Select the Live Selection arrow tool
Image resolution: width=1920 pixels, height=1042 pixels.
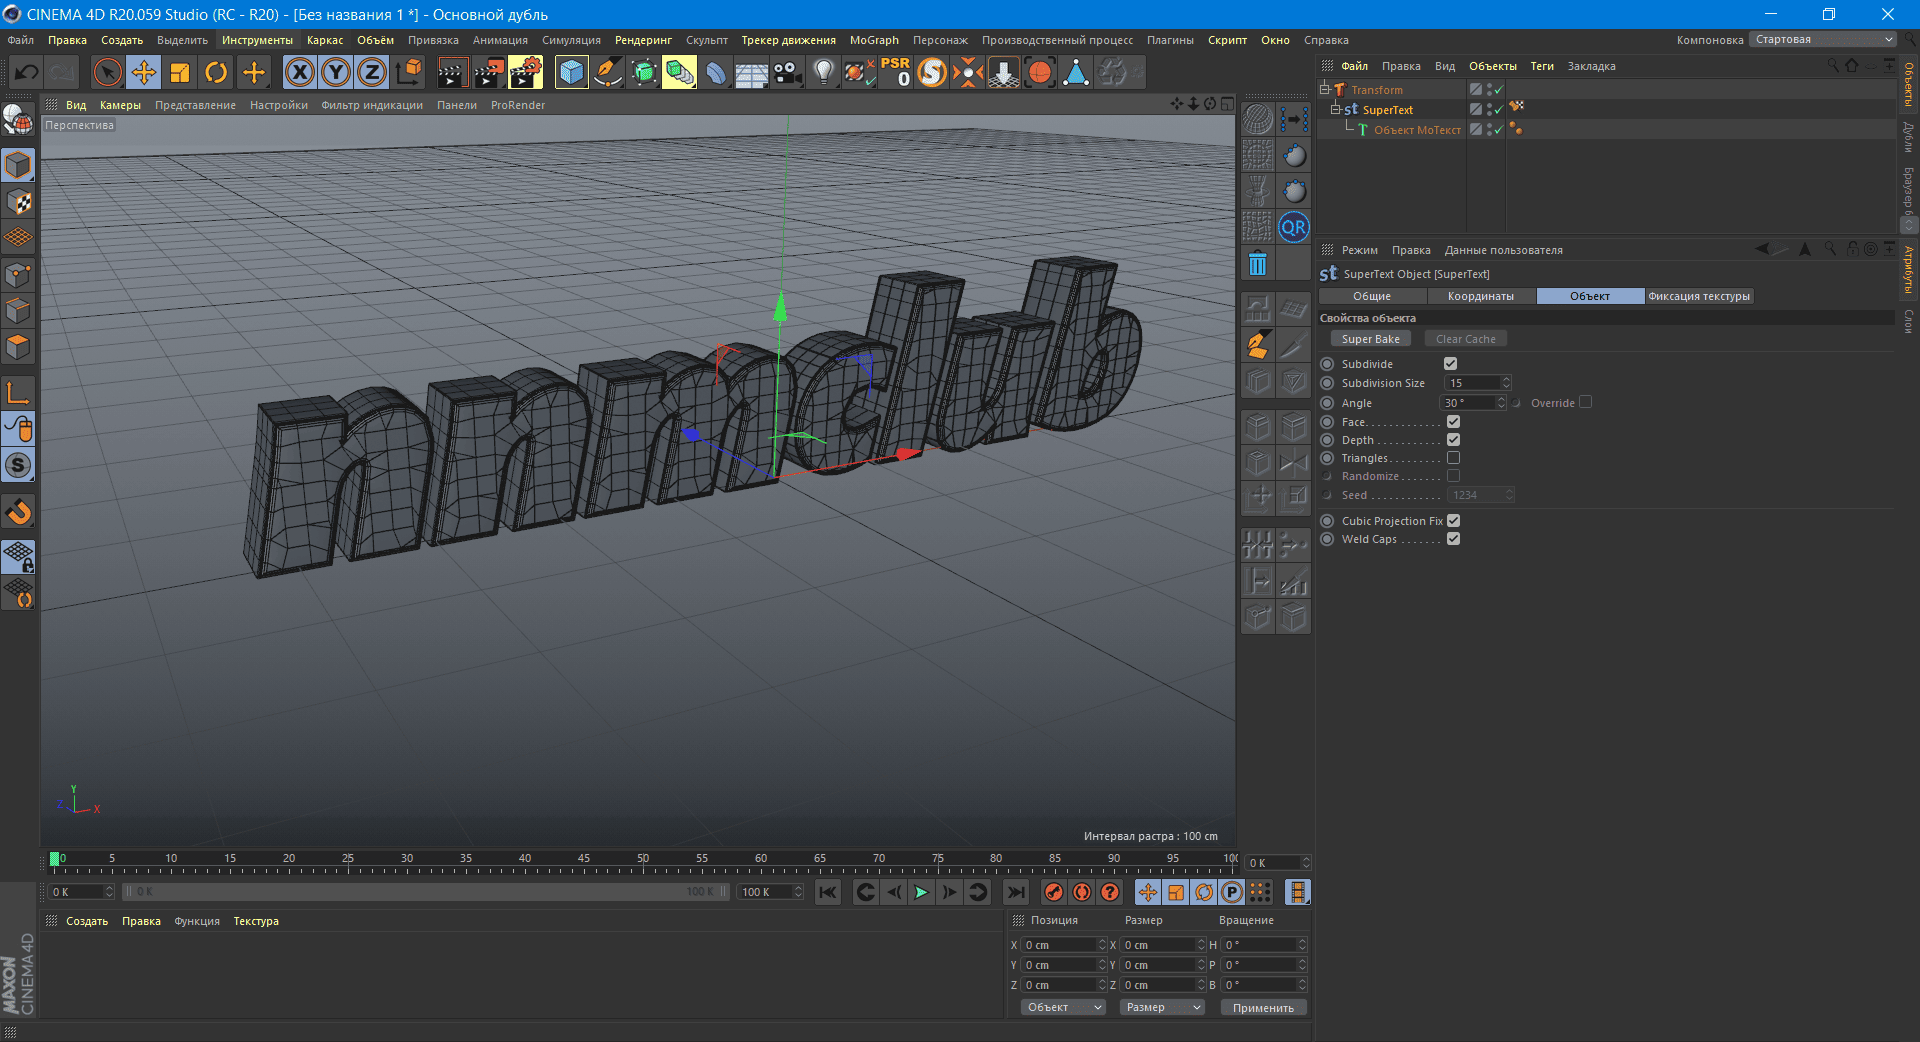(x=107, y=72)
